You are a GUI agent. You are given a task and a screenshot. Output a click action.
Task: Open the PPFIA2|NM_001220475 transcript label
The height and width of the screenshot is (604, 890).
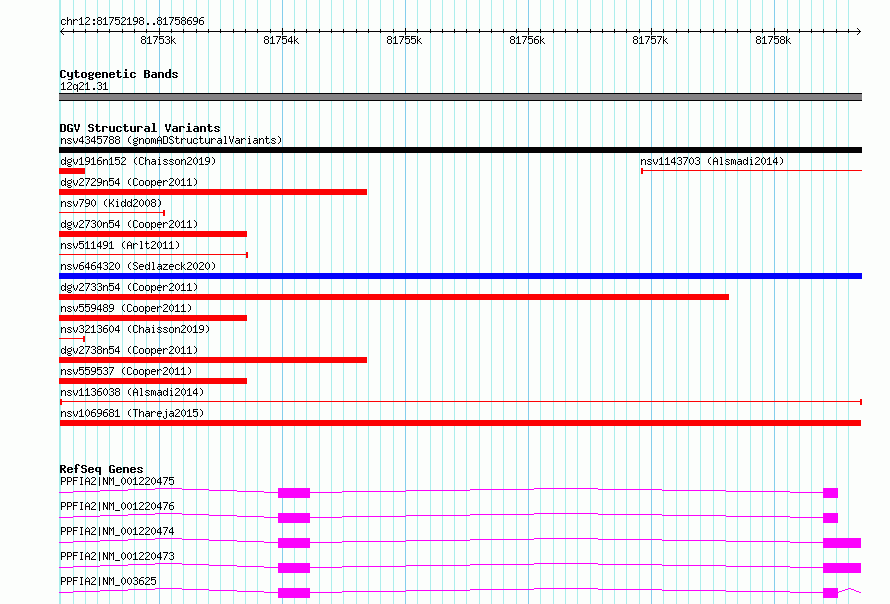click(117, 481)
